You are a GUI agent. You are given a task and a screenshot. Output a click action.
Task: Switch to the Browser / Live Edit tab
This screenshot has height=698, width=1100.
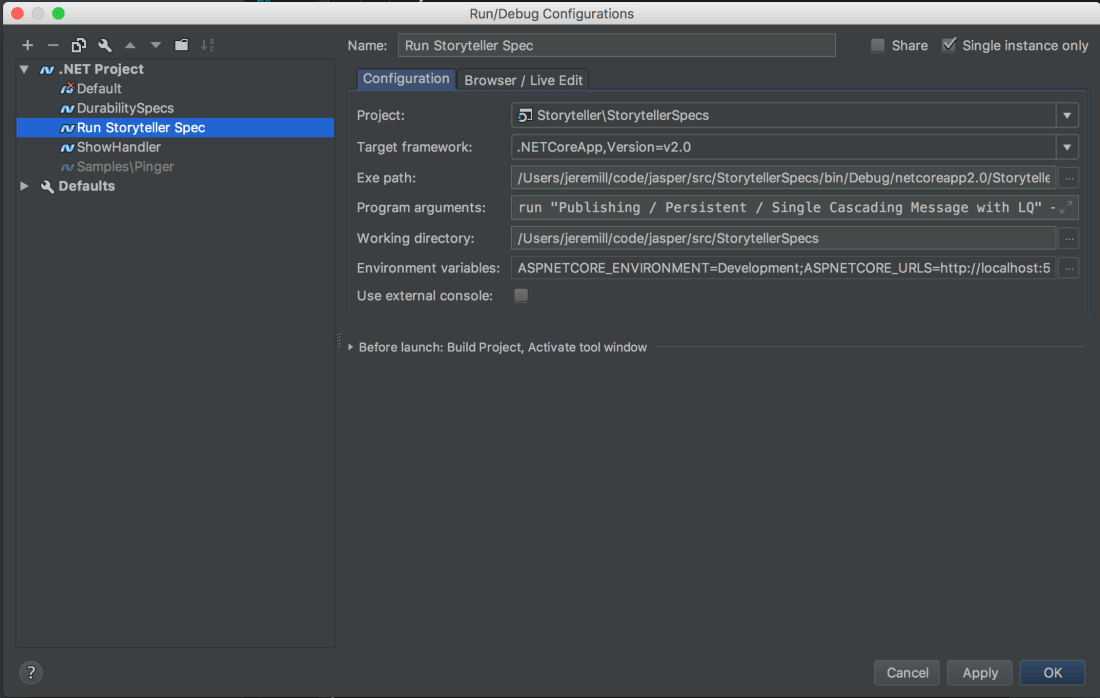pos(523,80)
